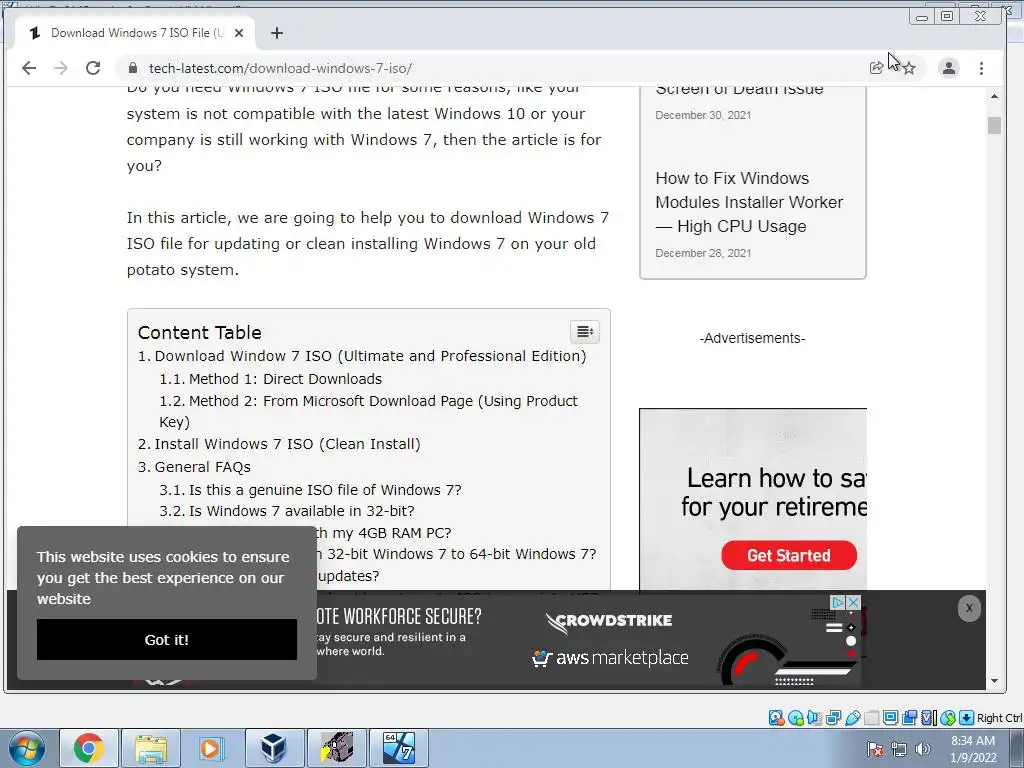The image size is (1024, 768).
Task: Jump to Method 2: From Microsoft Download Page
Action: click(368, 411)
